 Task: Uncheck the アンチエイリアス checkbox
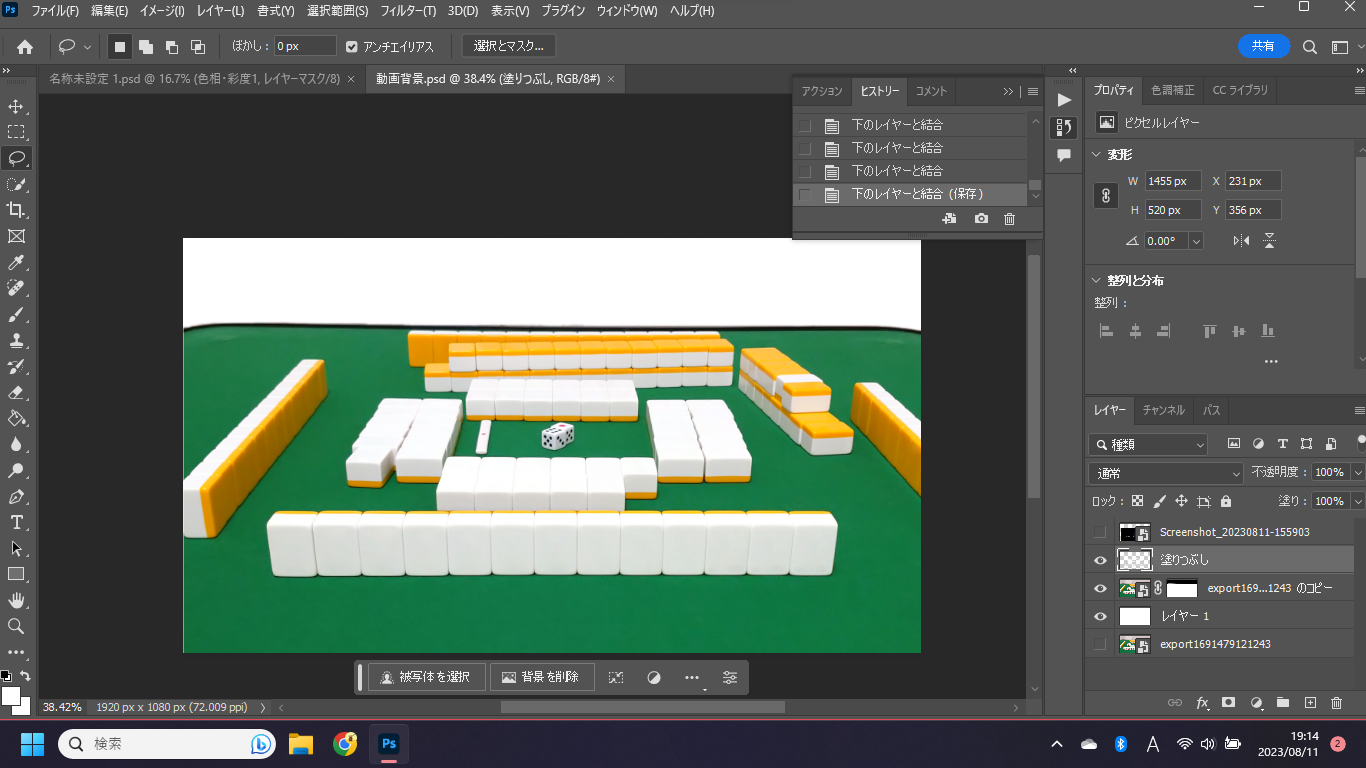(x=352, y=47)
